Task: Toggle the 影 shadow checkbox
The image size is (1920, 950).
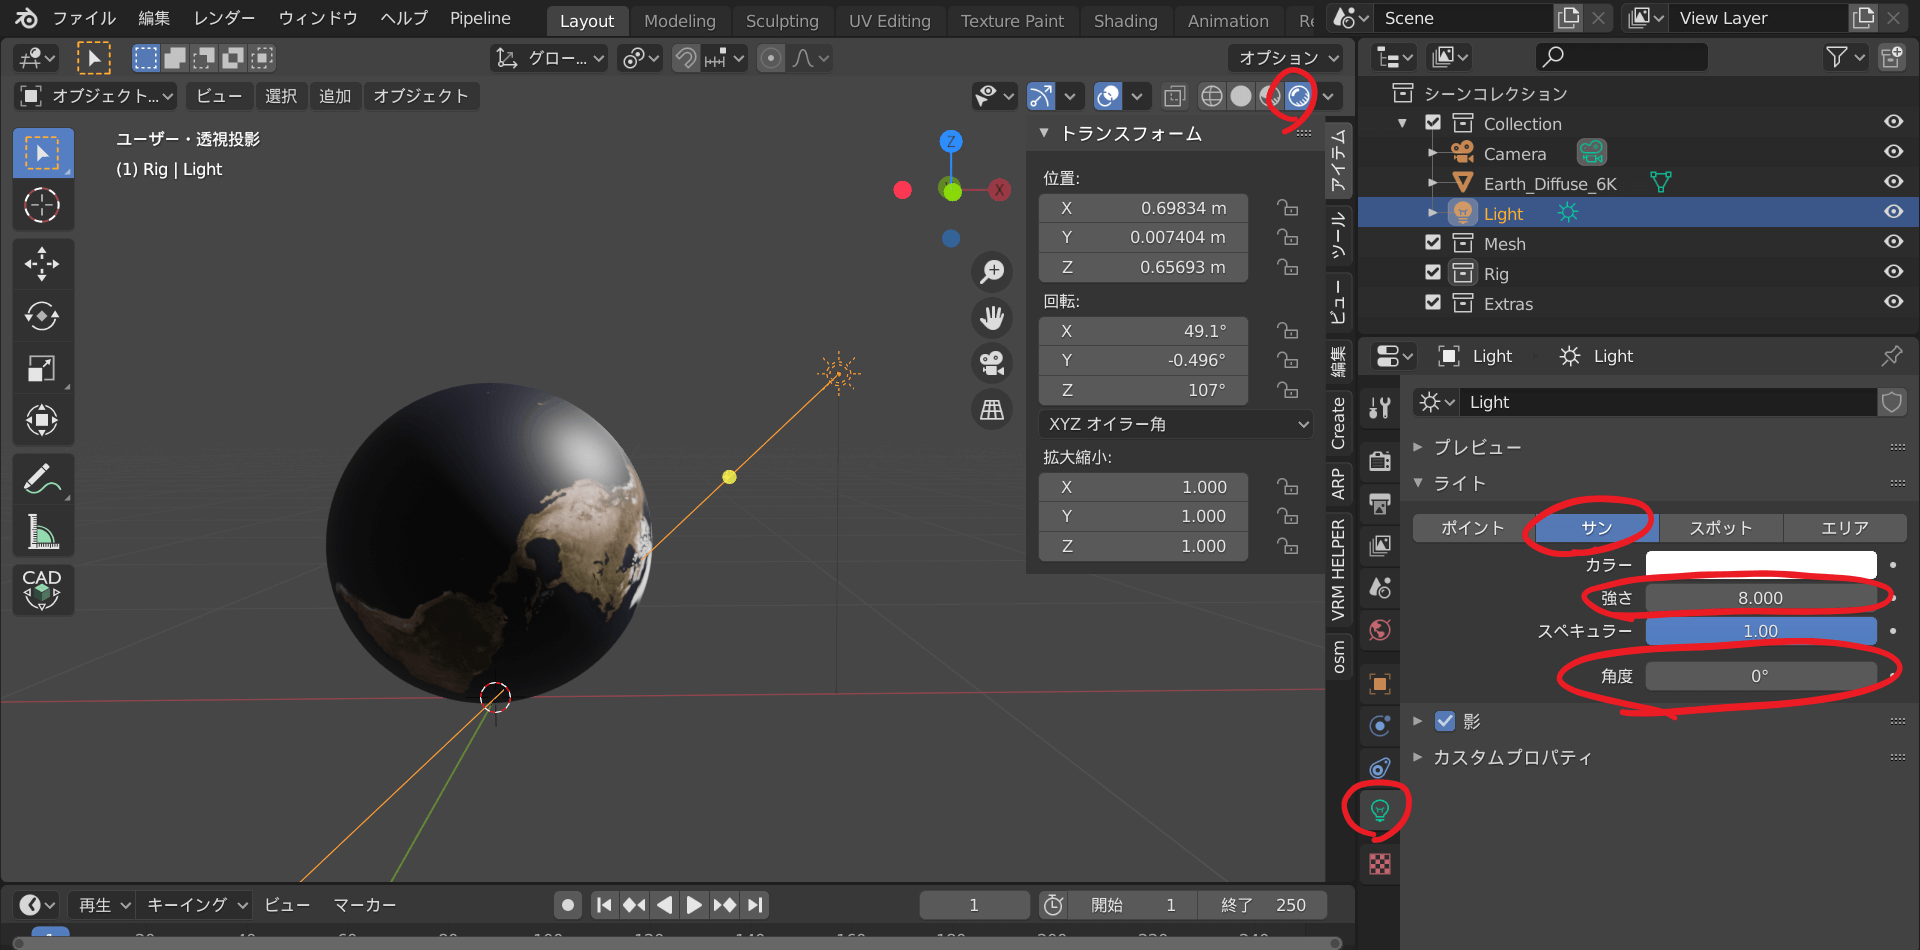Action: (x=1445, y=721)
